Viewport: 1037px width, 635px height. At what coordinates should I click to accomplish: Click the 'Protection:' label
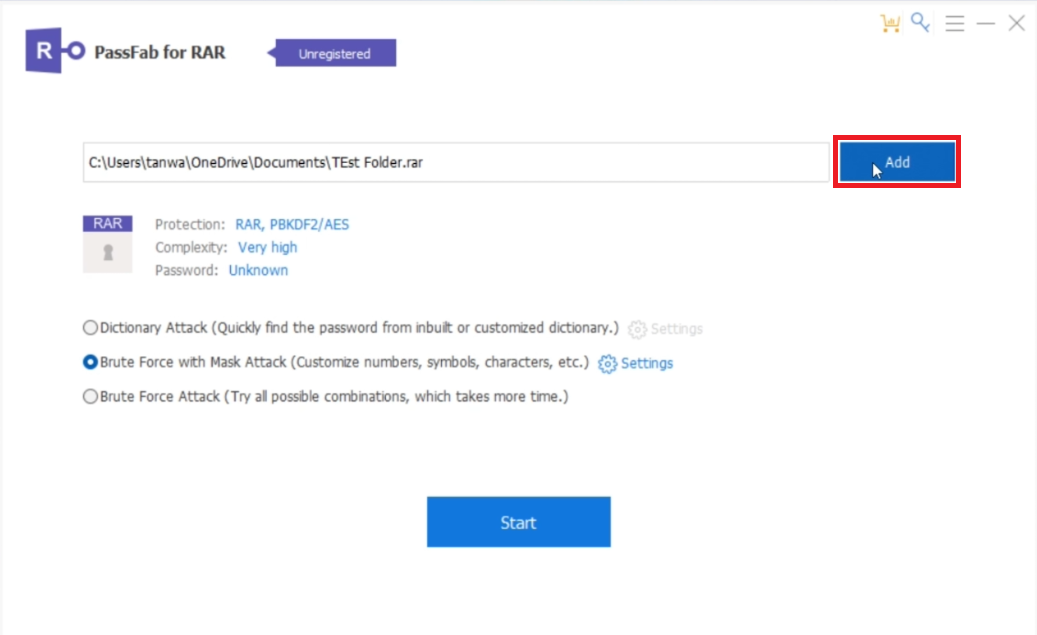190,224
